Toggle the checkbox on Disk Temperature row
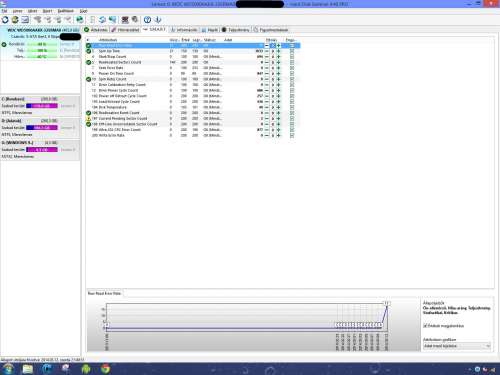Screen dimensions: 500x375 (x=292, y=107)
